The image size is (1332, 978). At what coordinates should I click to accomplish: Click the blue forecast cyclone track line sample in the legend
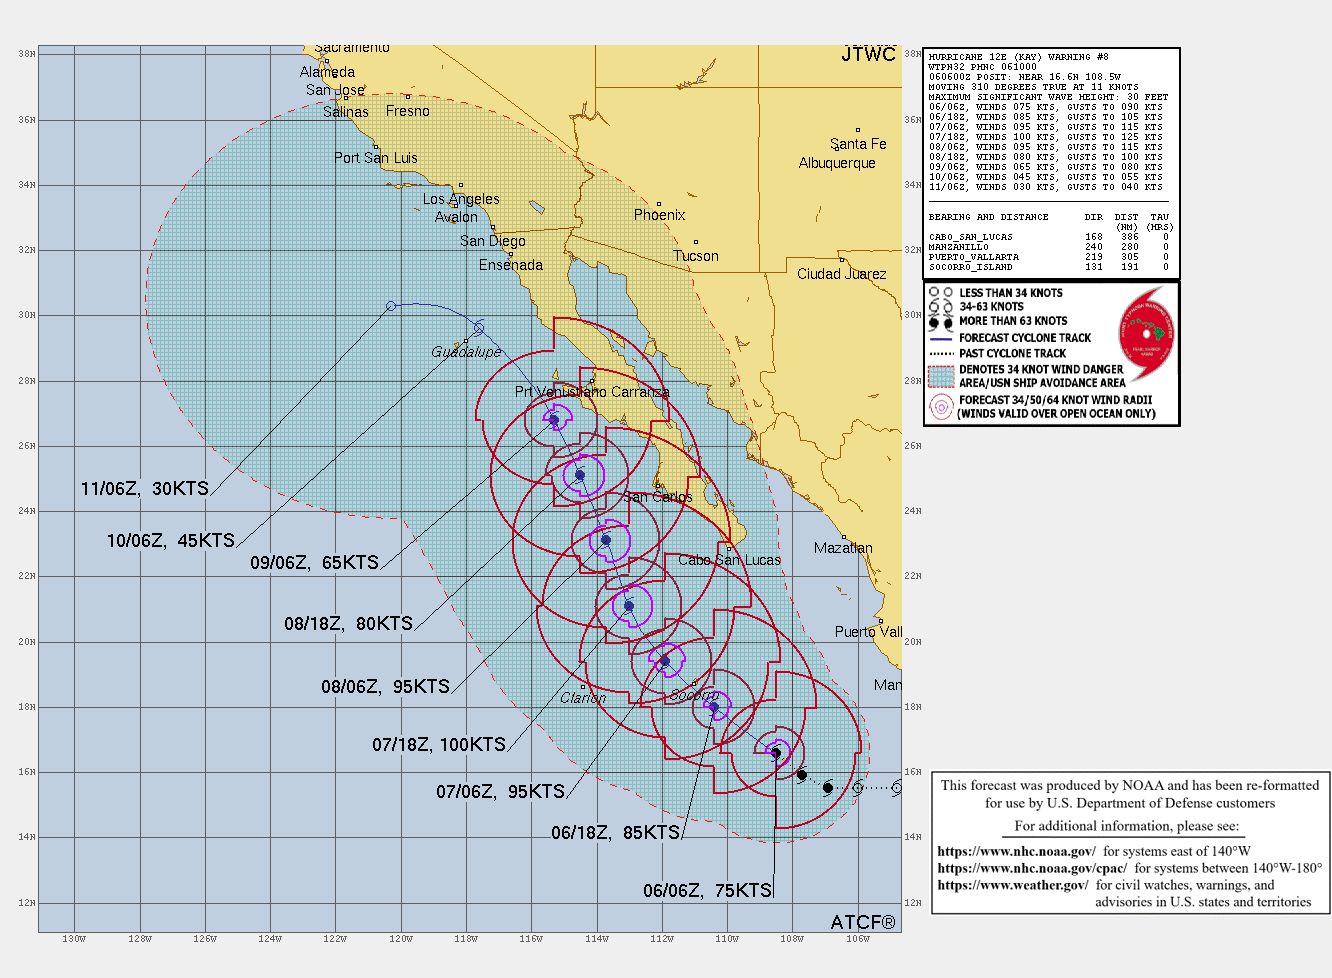coord(941,338)
